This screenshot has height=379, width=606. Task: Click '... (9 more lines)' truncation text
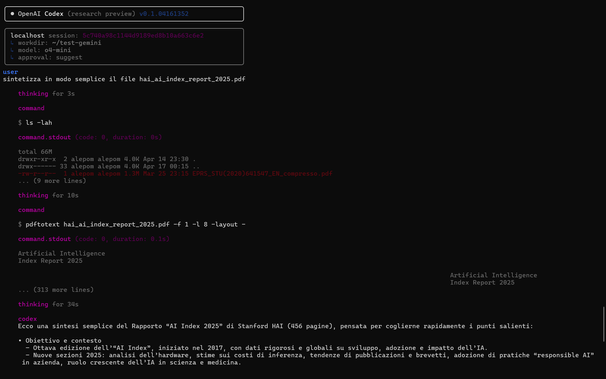click(52, 181)
